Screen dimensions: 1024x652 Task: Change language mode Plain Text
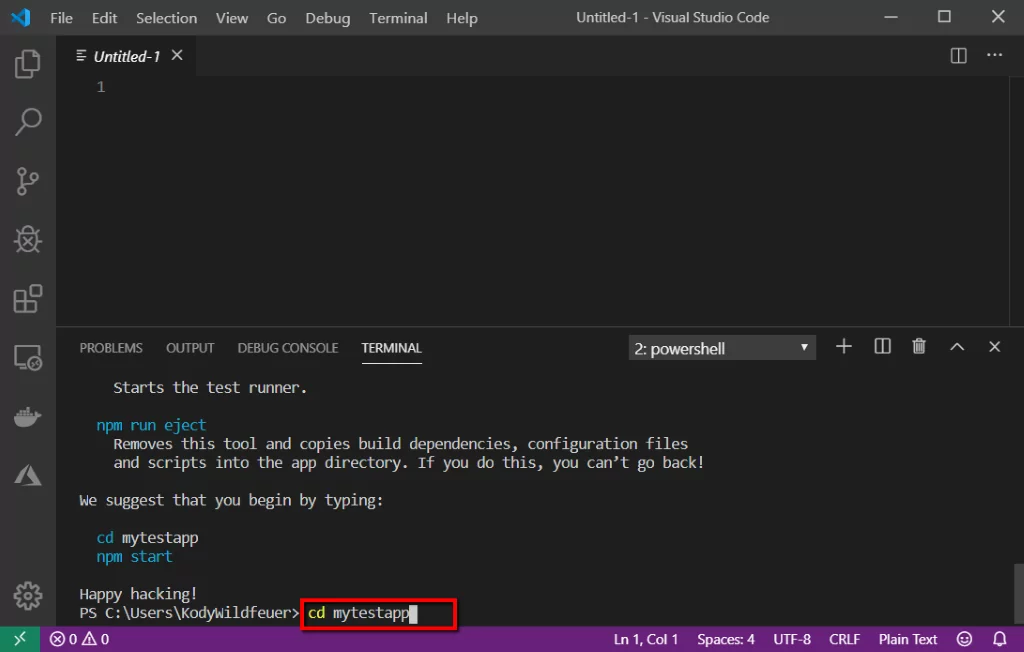tap(908, 639)
